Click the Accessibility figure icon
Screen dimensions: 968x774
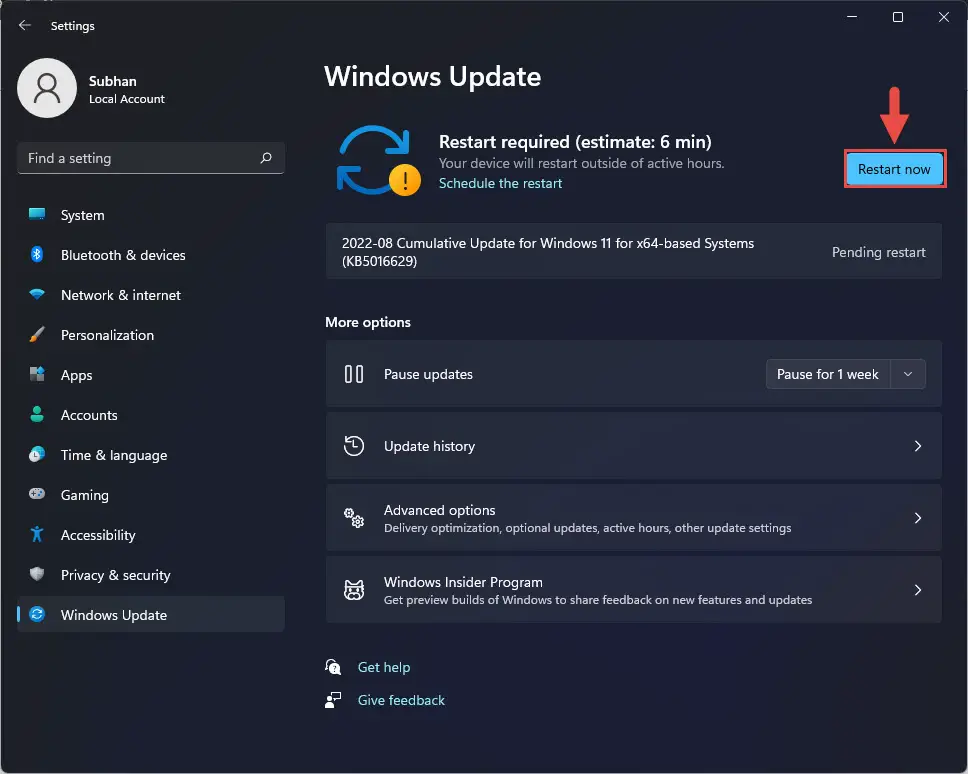tap(37, 535)
